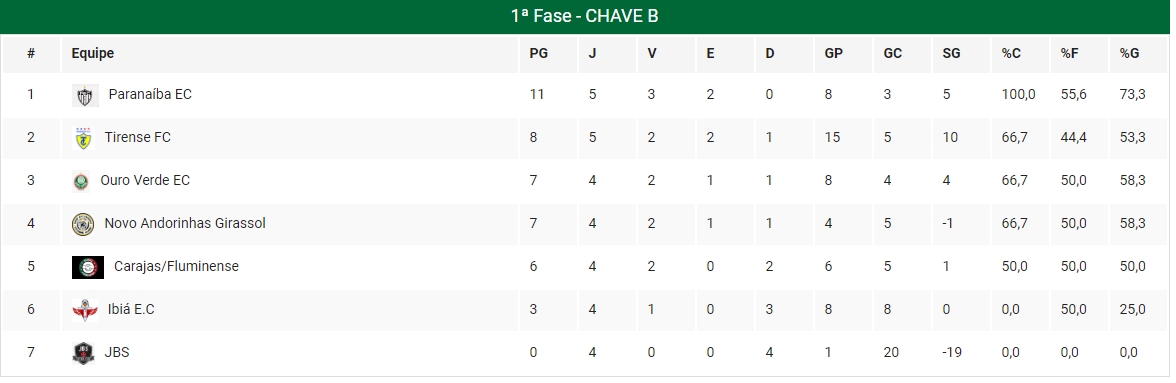
Task: Click the GP column header
Action: tap(833, 53)
